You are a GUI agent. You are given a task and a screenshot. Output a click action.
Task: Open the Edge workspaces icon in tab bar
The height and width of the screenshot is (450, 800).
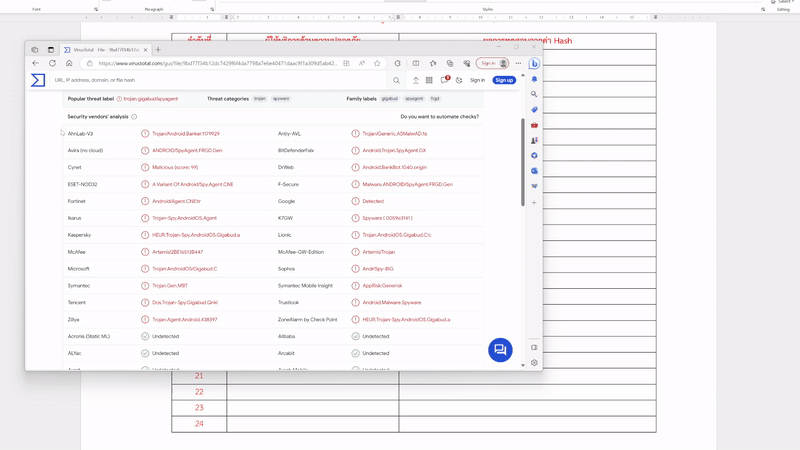pyautogui.click(x=34, y=50)
